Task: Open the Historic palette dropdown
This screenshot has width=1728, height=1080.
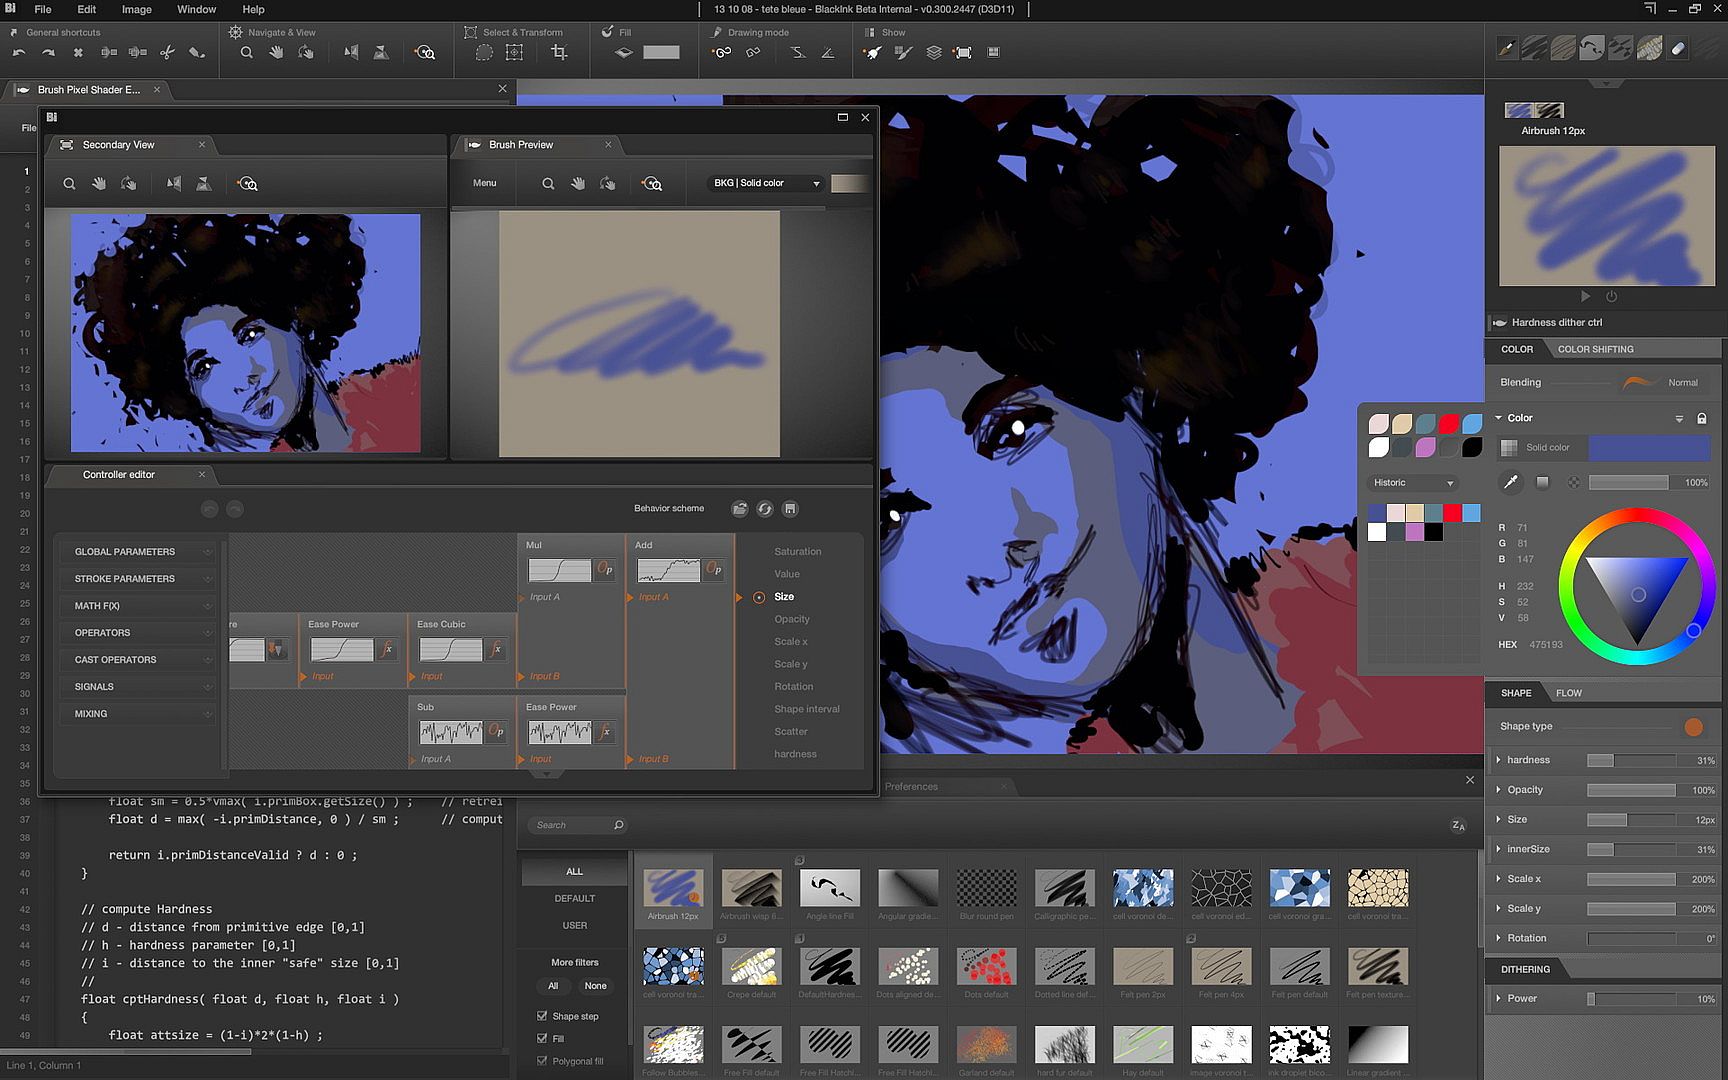Action: [1412, 483]
